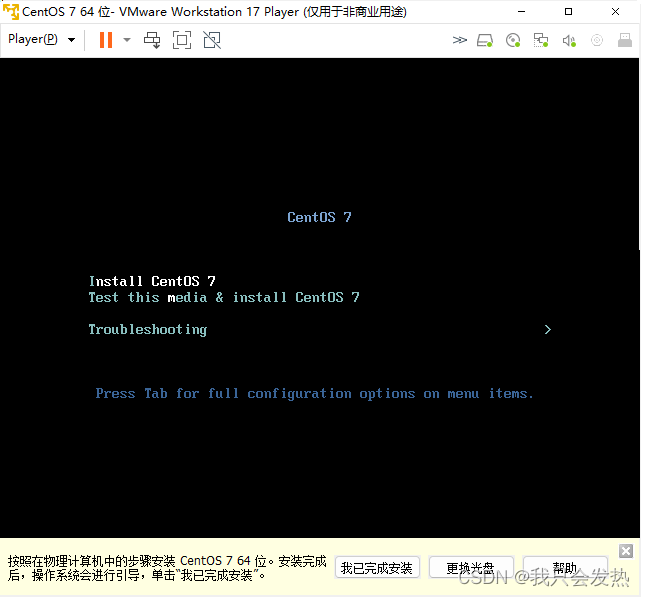Click the Press Tab configuration hint text

314,394
